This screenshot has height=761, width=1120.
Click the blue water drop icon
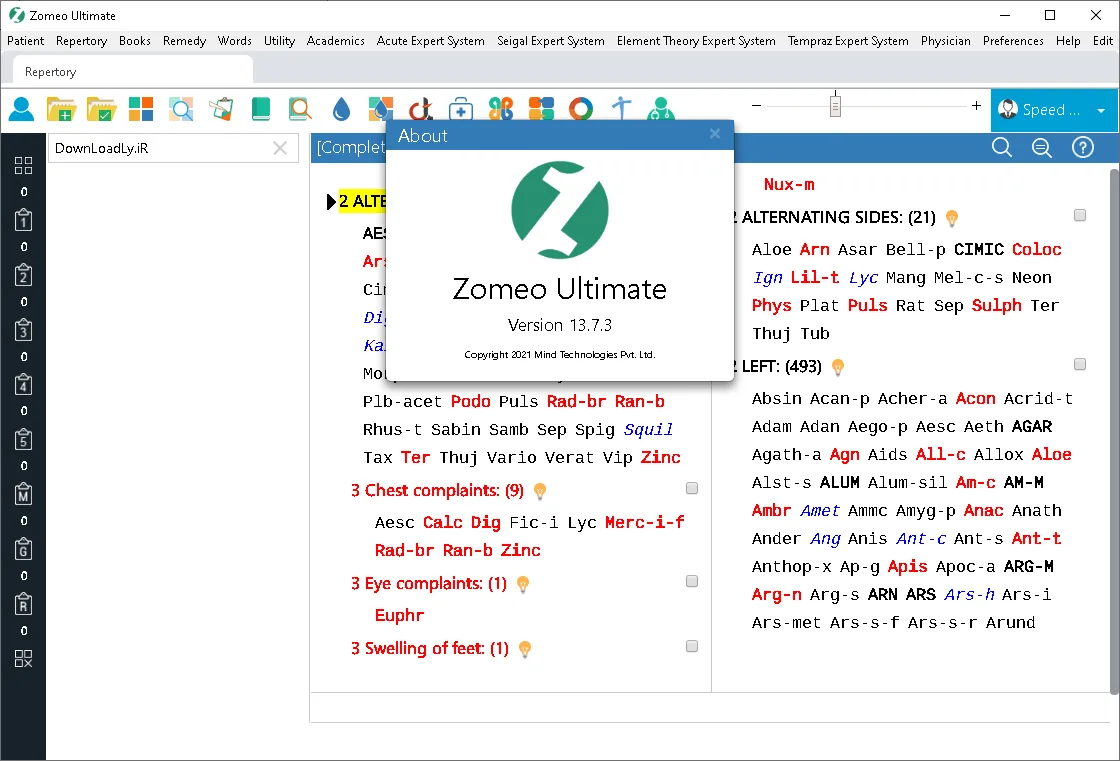[341, 109]
